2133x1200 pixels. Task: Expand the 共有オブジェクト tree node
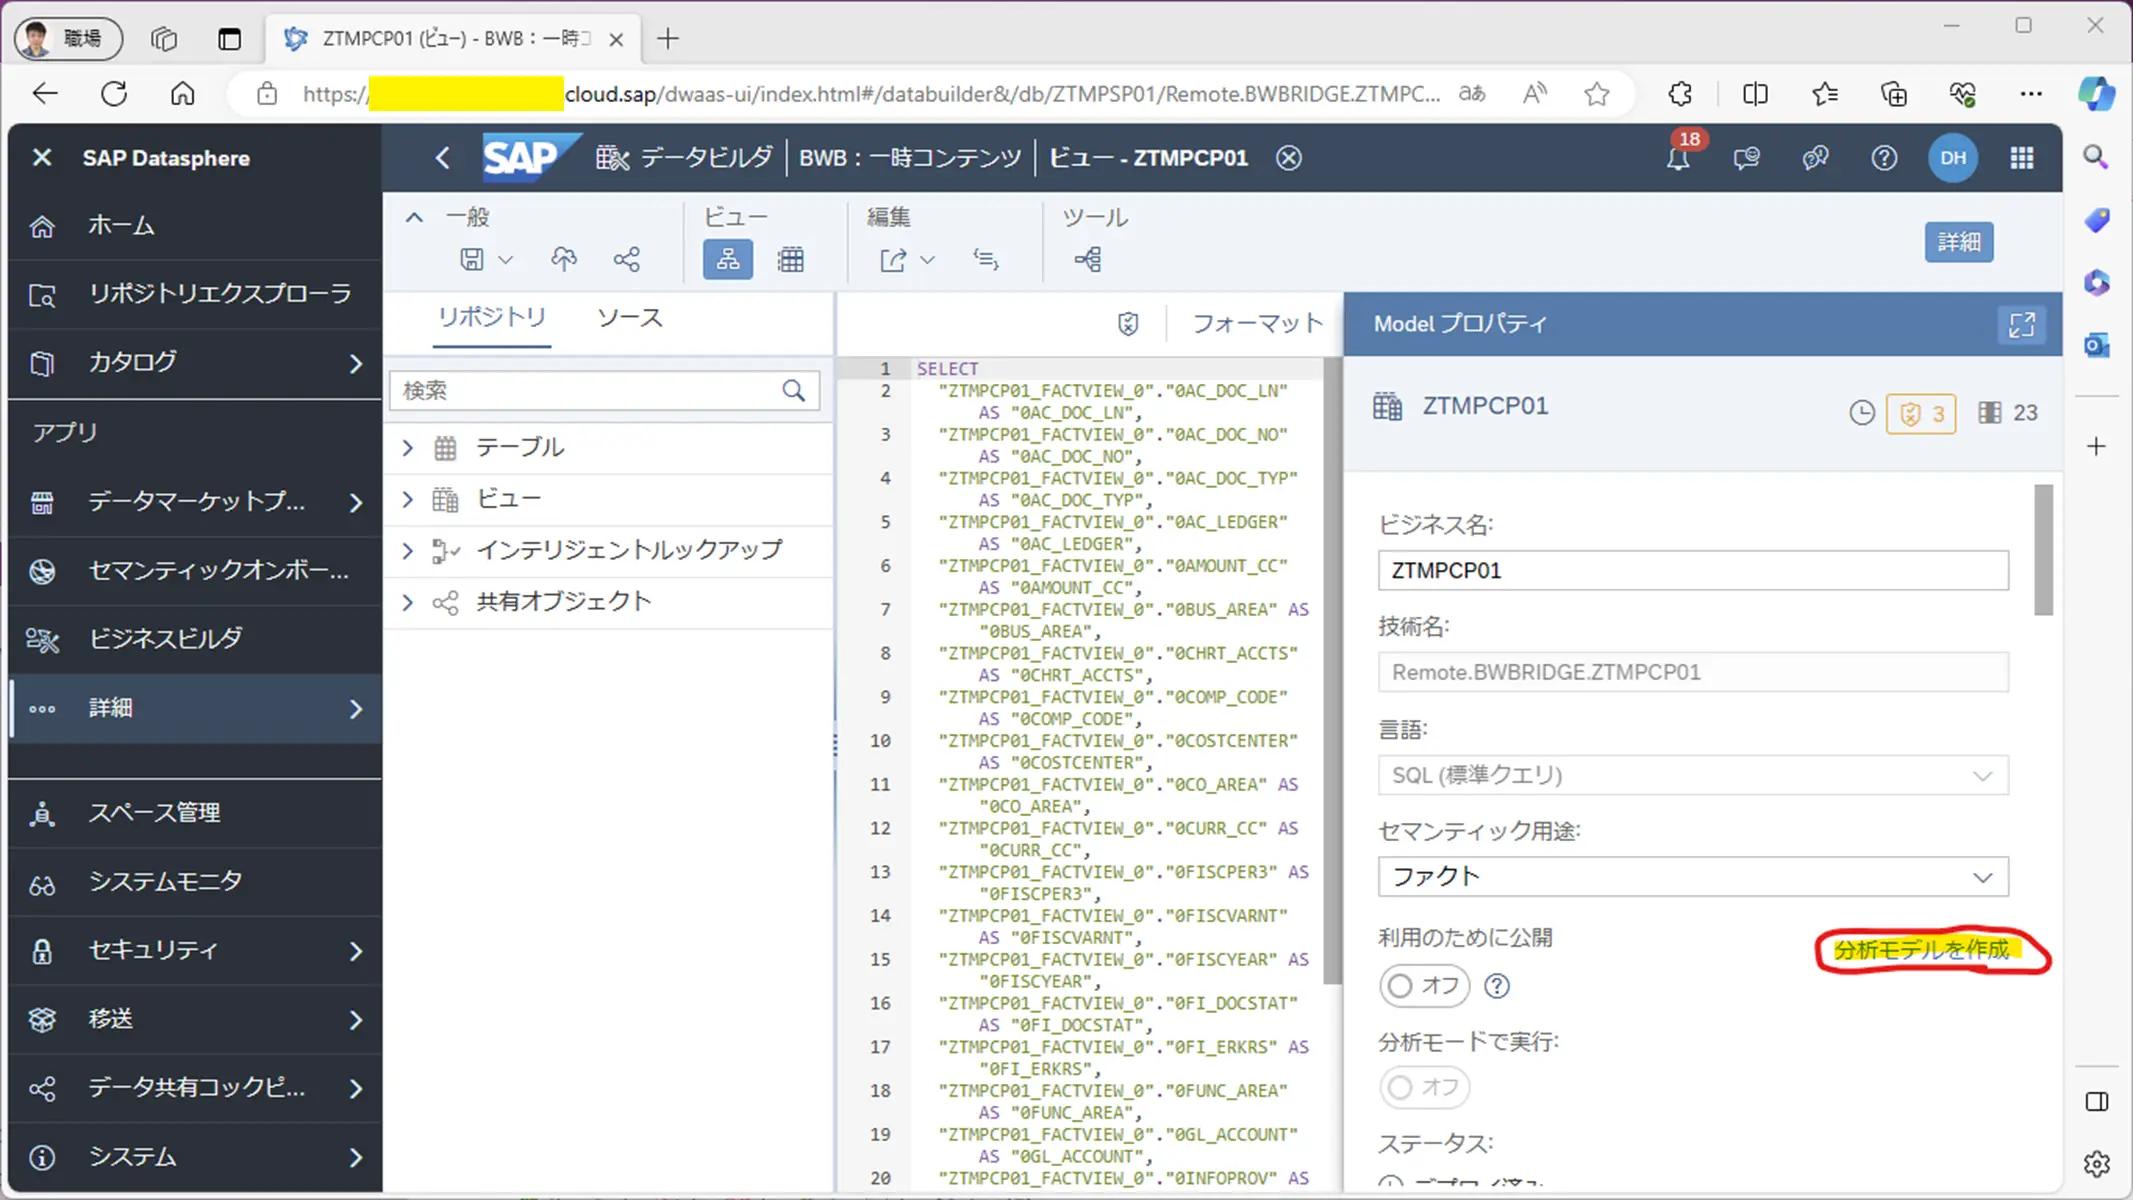(408, 602)
